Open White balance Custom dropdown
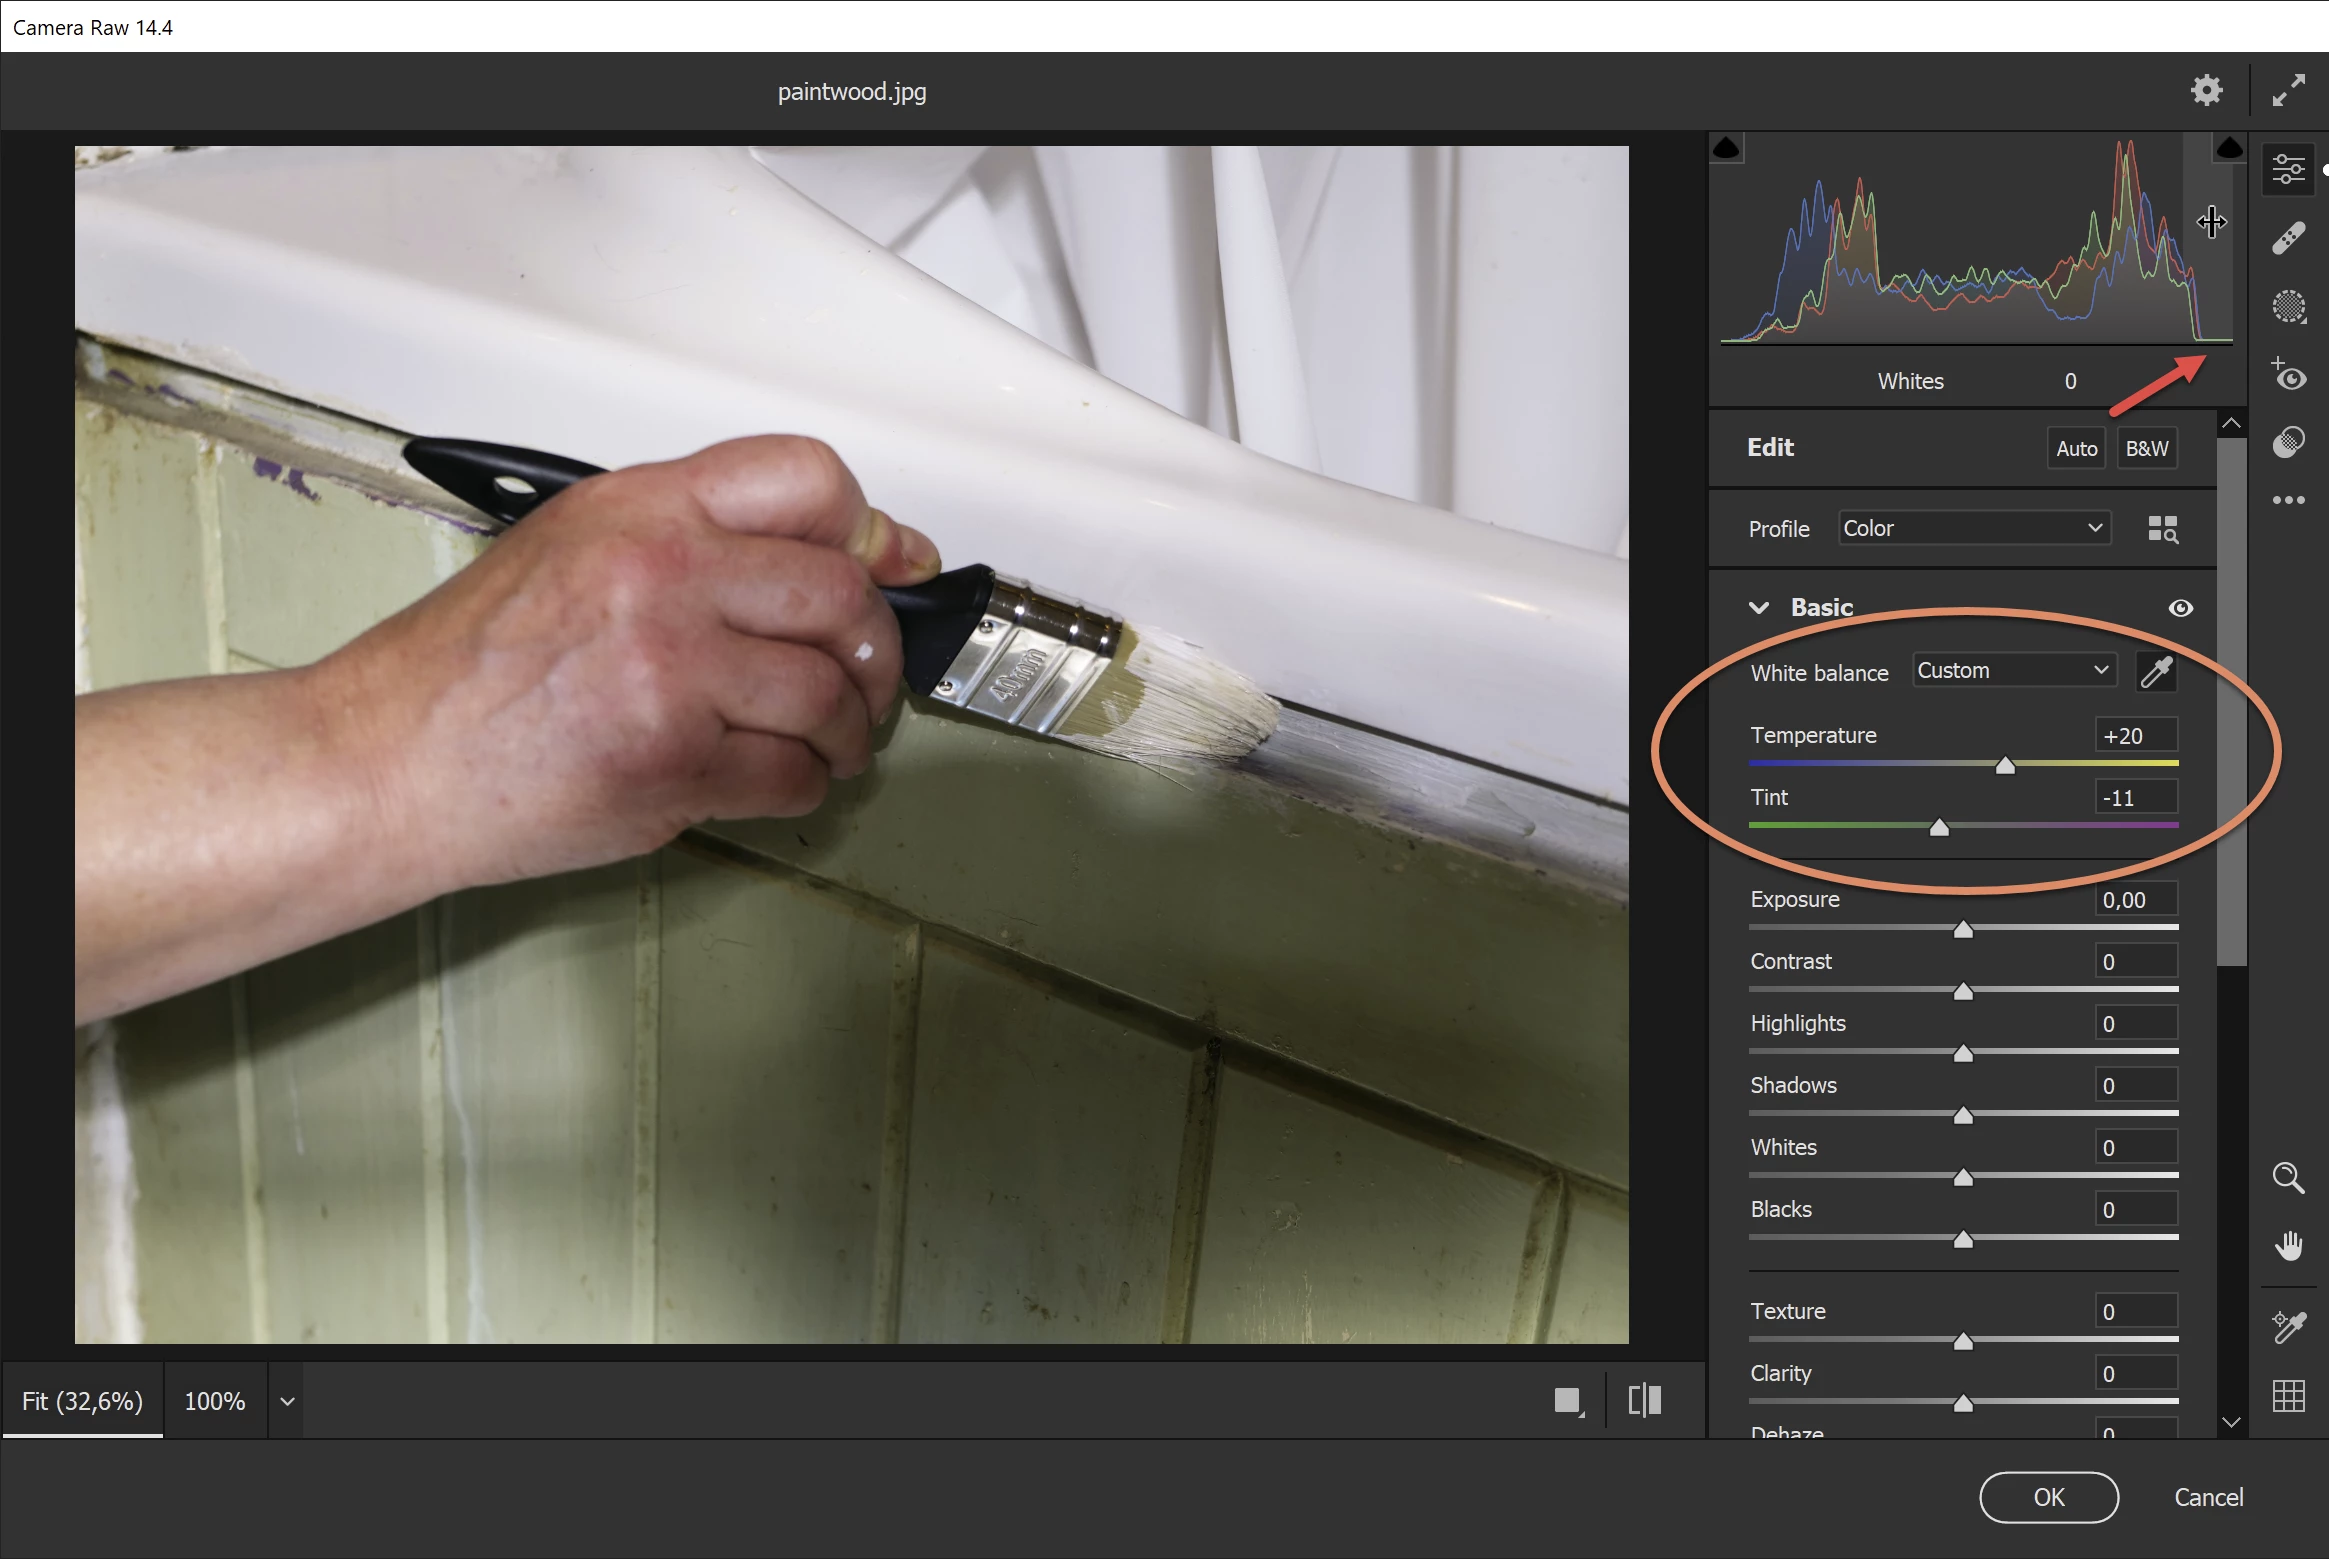2329x1559 pixels. tap(2012, 670)
